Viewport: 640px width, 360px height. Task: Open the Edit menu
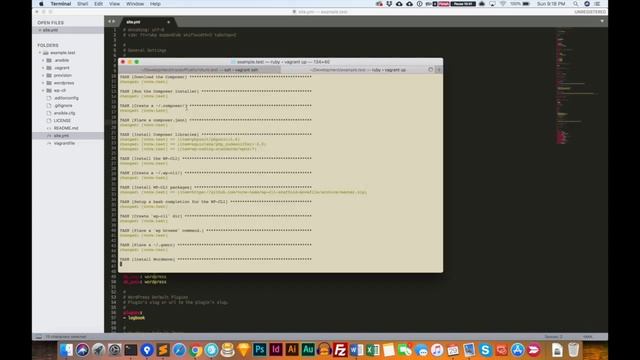pos(98,4)
